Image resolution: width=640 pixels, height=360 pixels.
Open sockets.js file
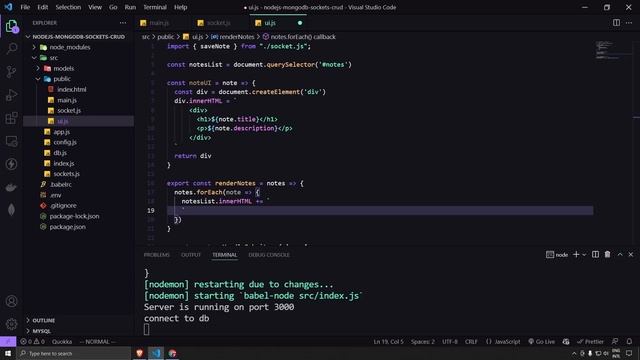tap(66, 174)
